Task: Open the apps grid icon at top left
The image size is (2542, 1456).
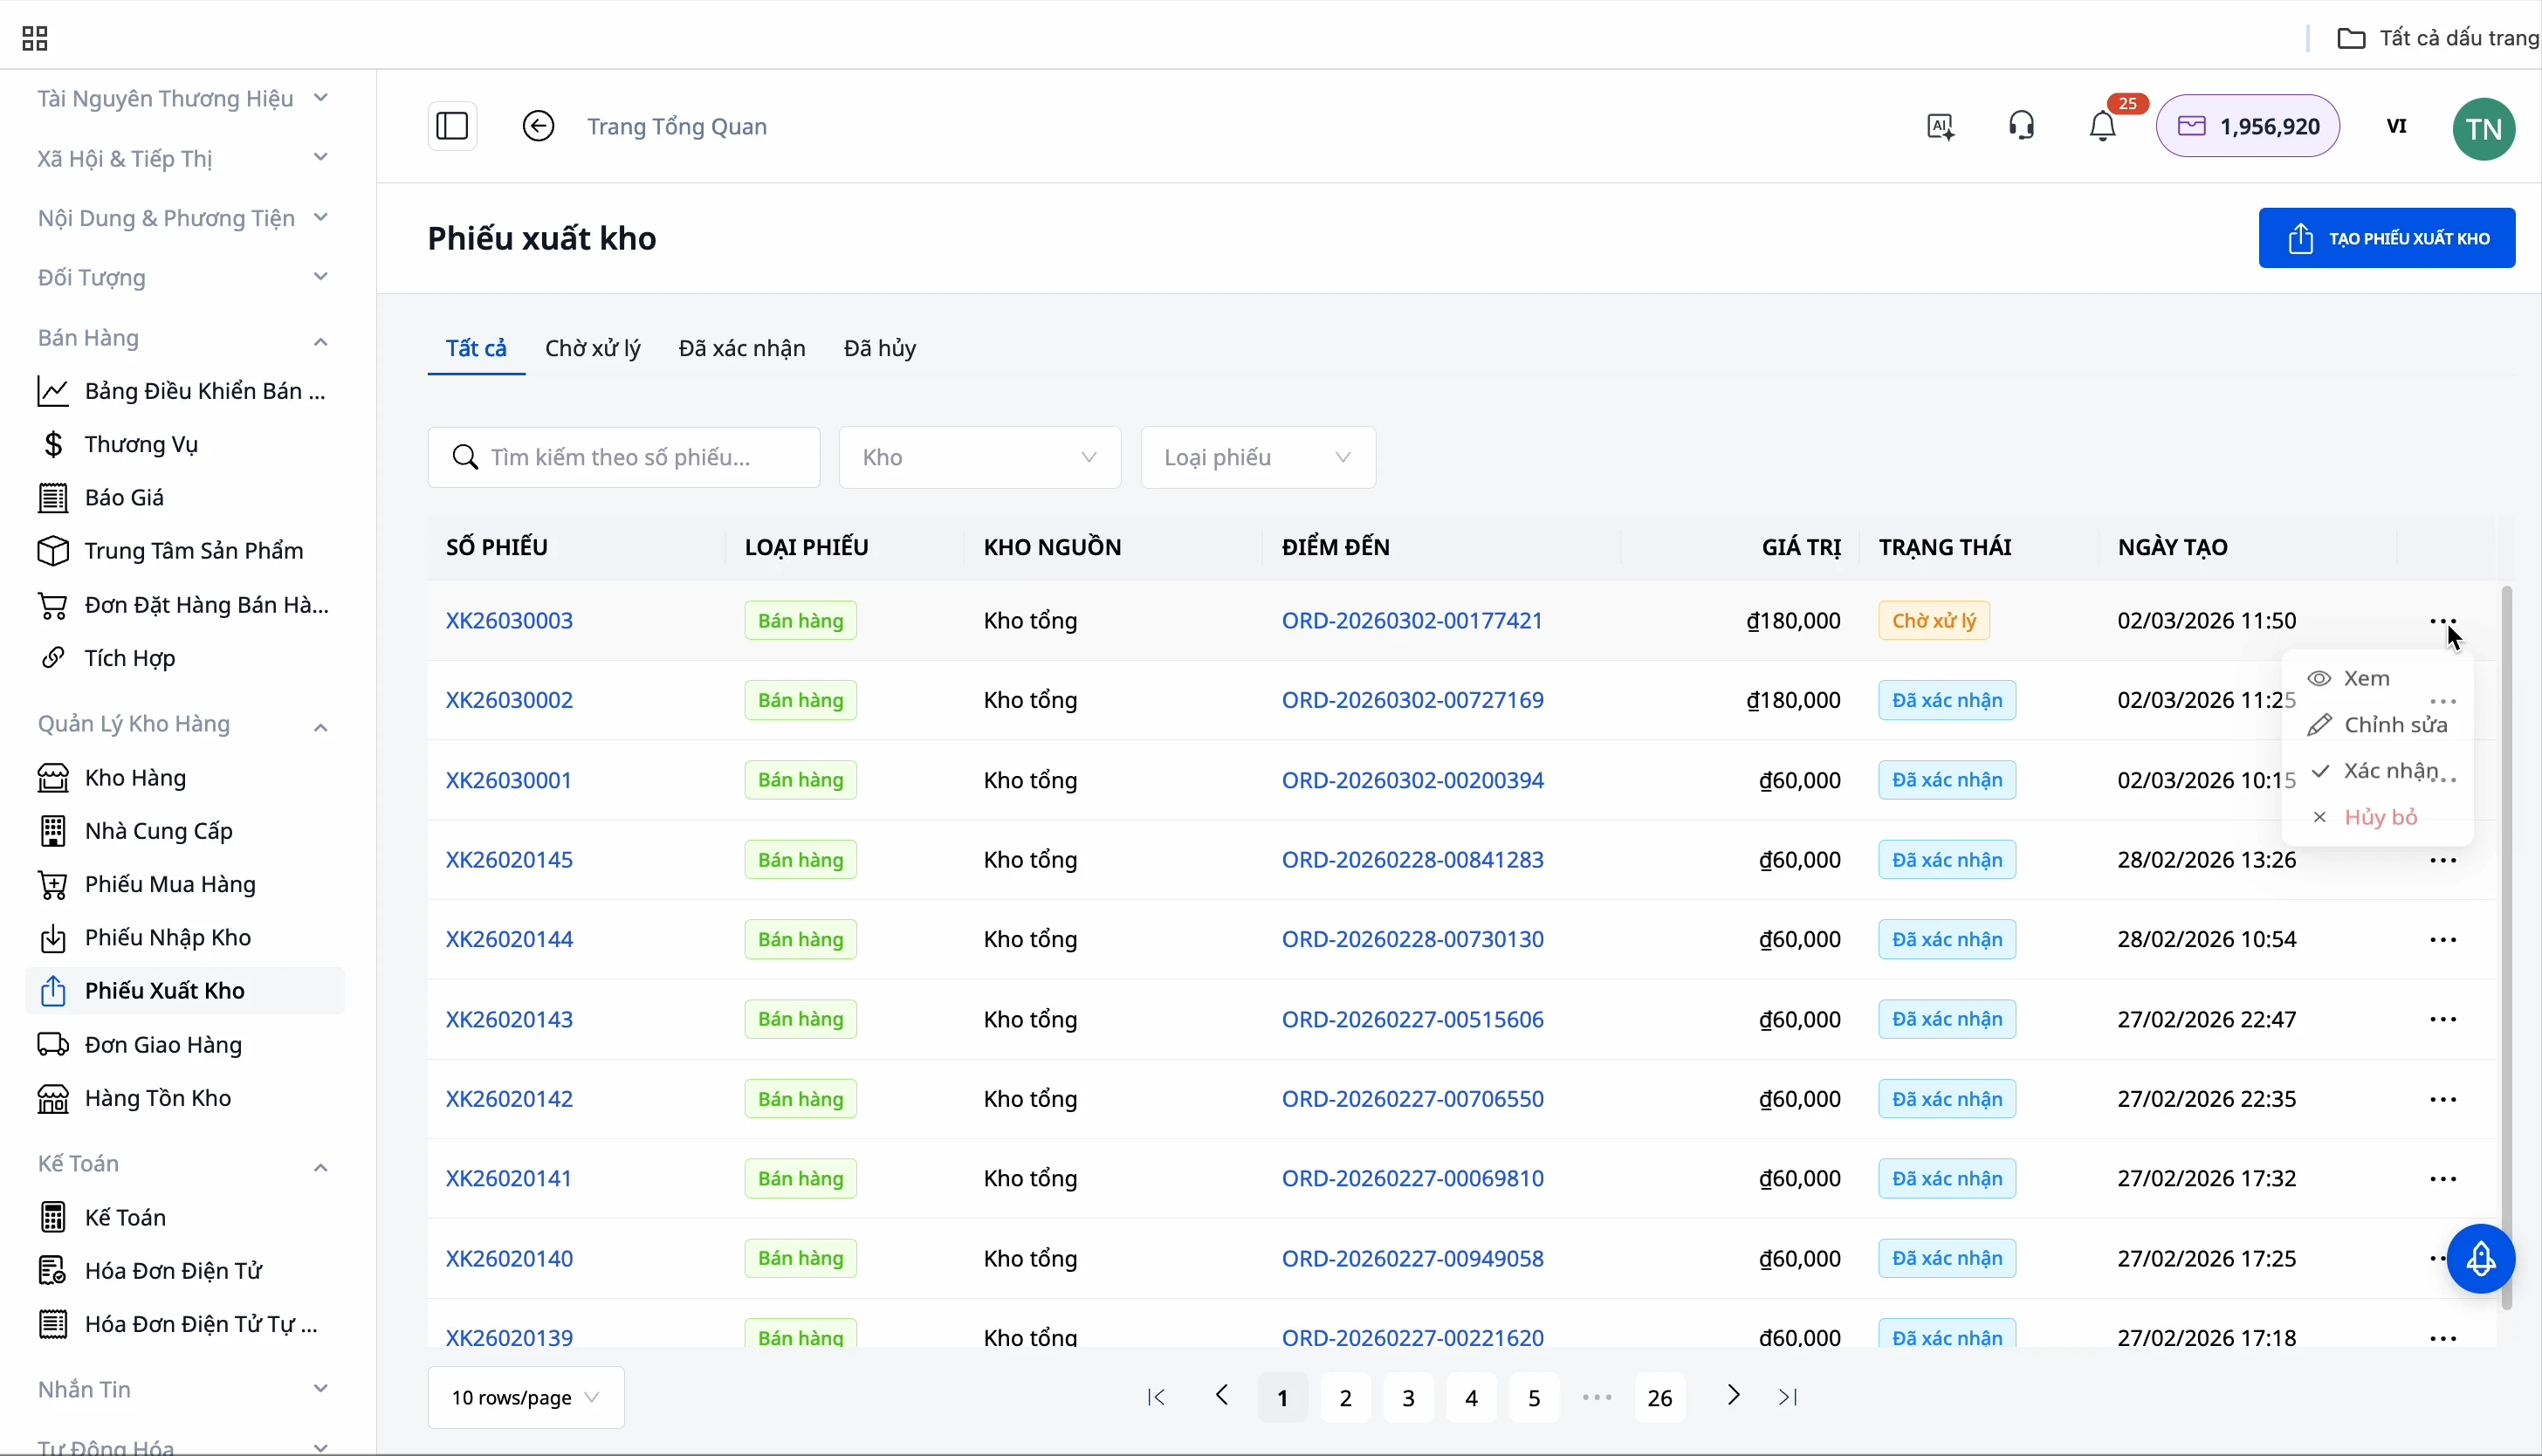Action: pos(35,39)
